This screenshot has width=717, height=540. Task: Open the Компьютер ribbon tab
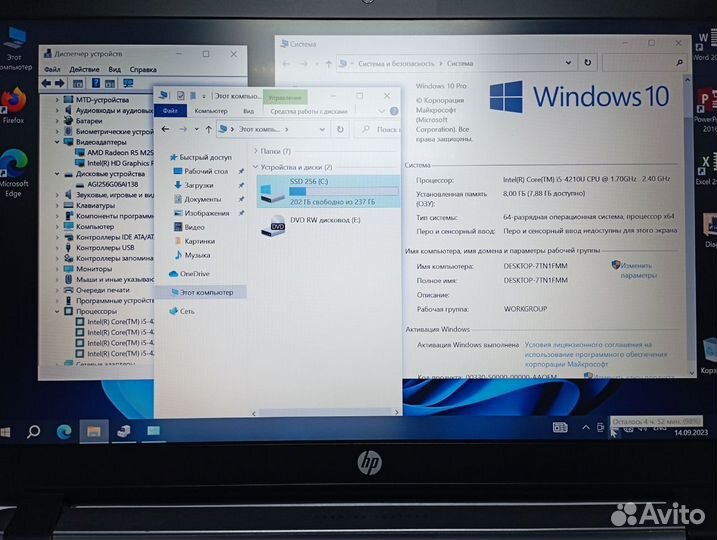click(x=211, y=111)
